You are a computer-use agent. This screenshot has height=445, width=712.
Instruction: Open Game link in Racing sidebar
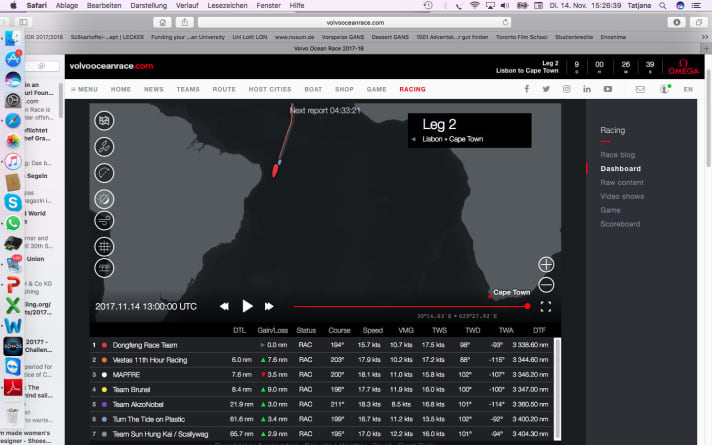click(x=610, y=210)
